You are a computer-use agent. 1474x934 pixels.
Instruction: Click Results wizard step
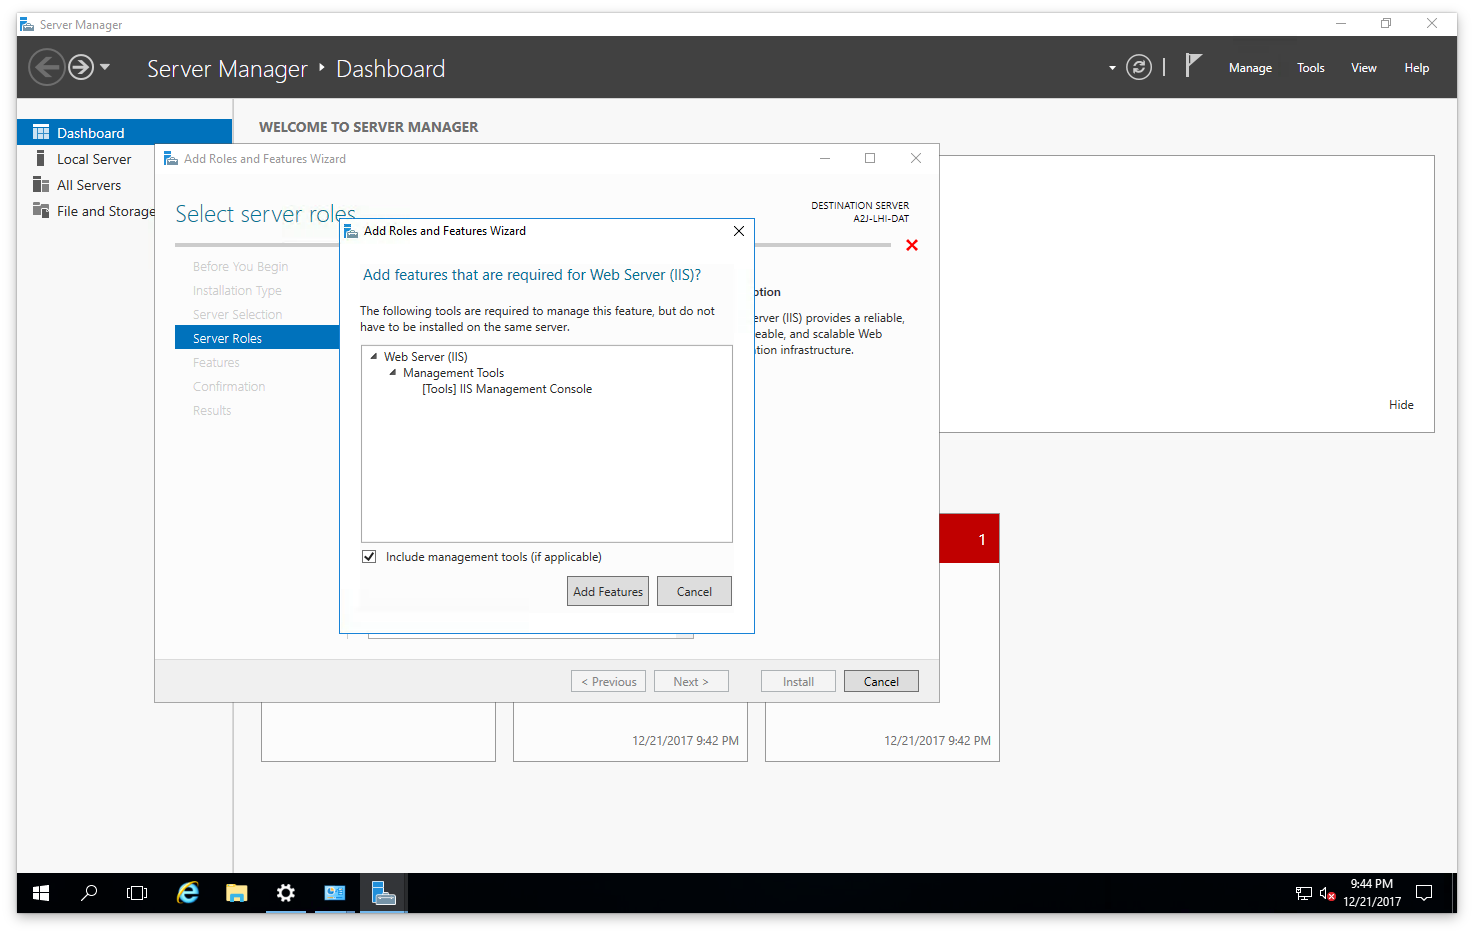[x=212, y=411]
